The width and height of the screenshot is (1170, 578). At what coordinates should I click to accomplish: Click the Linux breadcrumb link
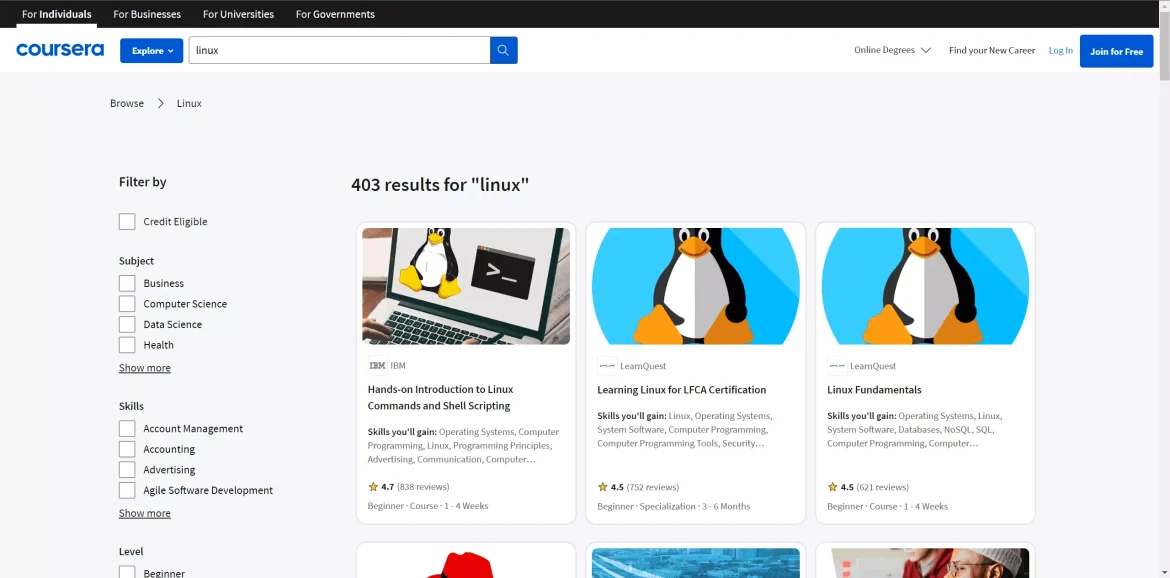pos(189,104)
